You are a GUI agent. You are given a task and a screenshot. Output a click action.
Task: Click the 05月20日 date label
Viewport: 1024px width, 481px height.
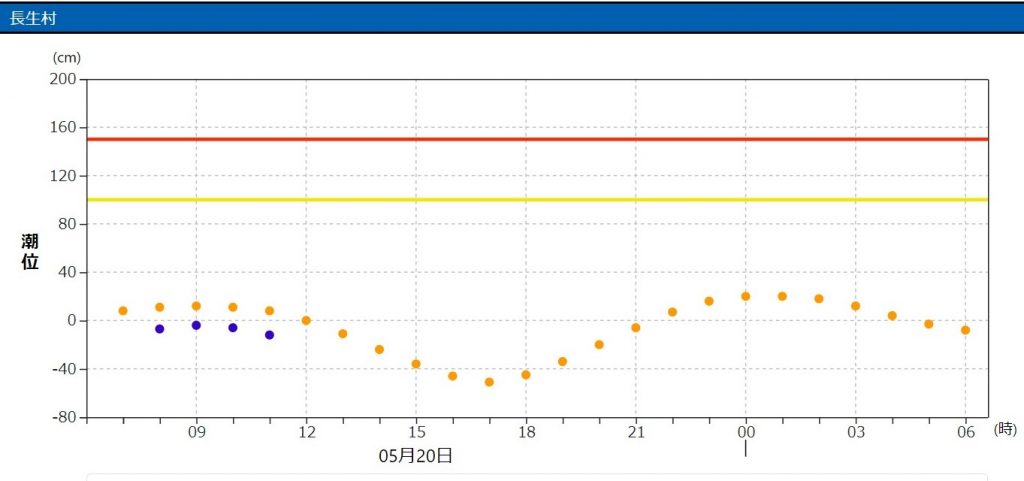tap(415, 456)
